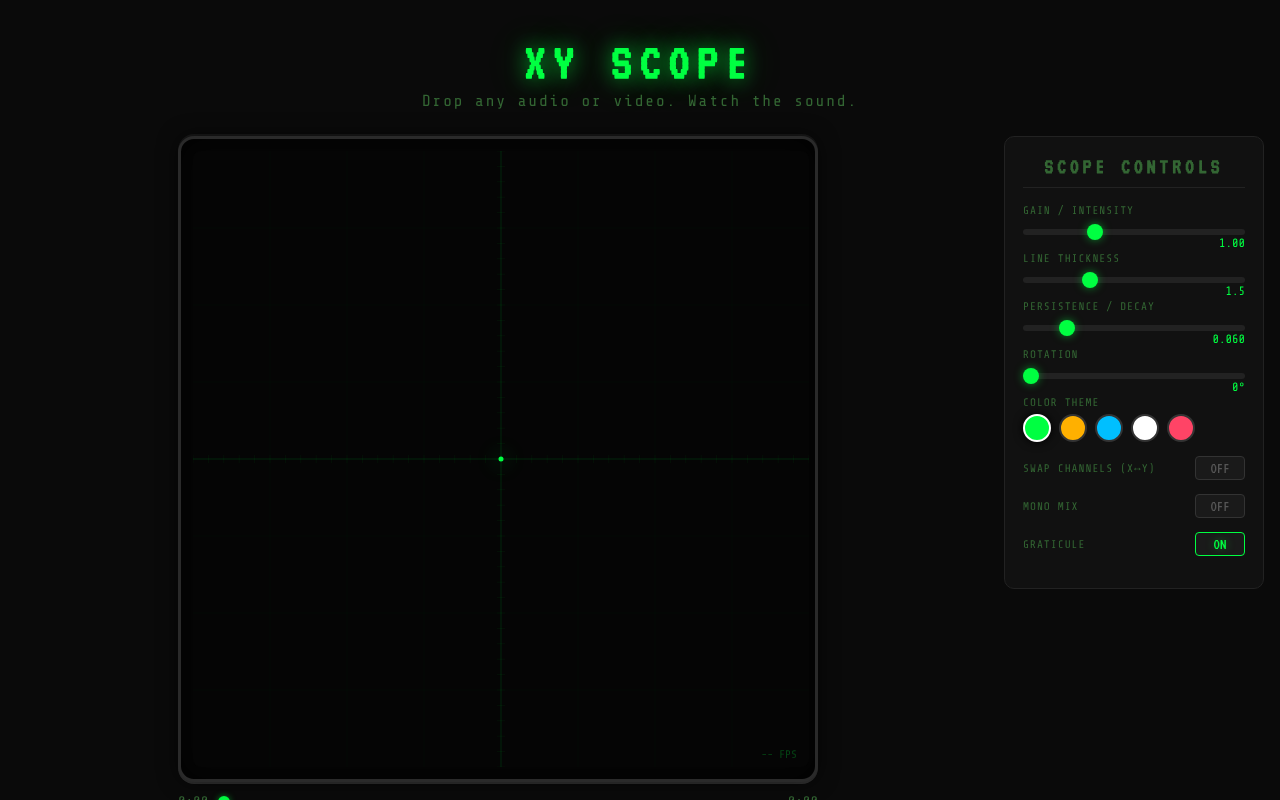Click the gain value 1.00
The width and height of the screenshot is (1280, 800).
click(x=1232, y=244)
